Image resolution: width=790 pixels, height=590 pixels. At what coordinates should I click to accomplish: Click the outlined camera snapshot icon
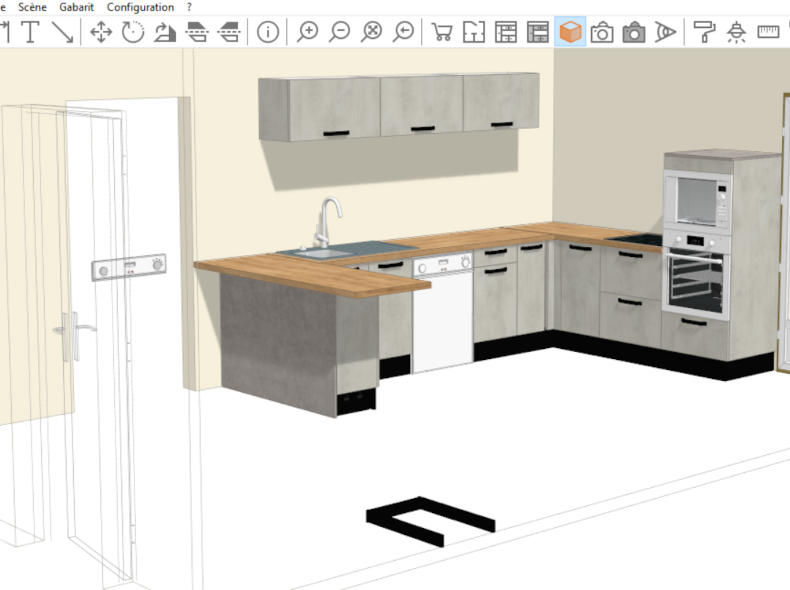click(x=602, y=32)
